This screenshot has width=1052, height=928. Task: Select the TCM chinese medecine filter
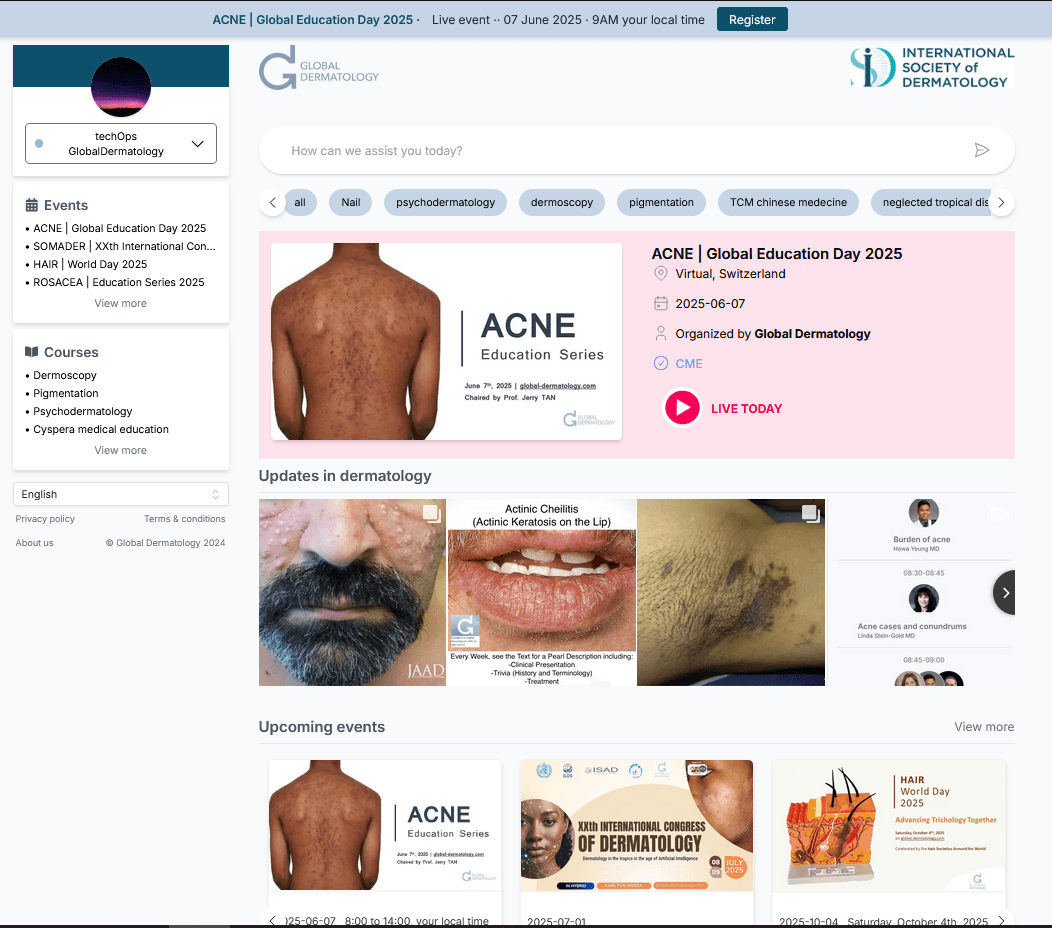click(788, 203)
